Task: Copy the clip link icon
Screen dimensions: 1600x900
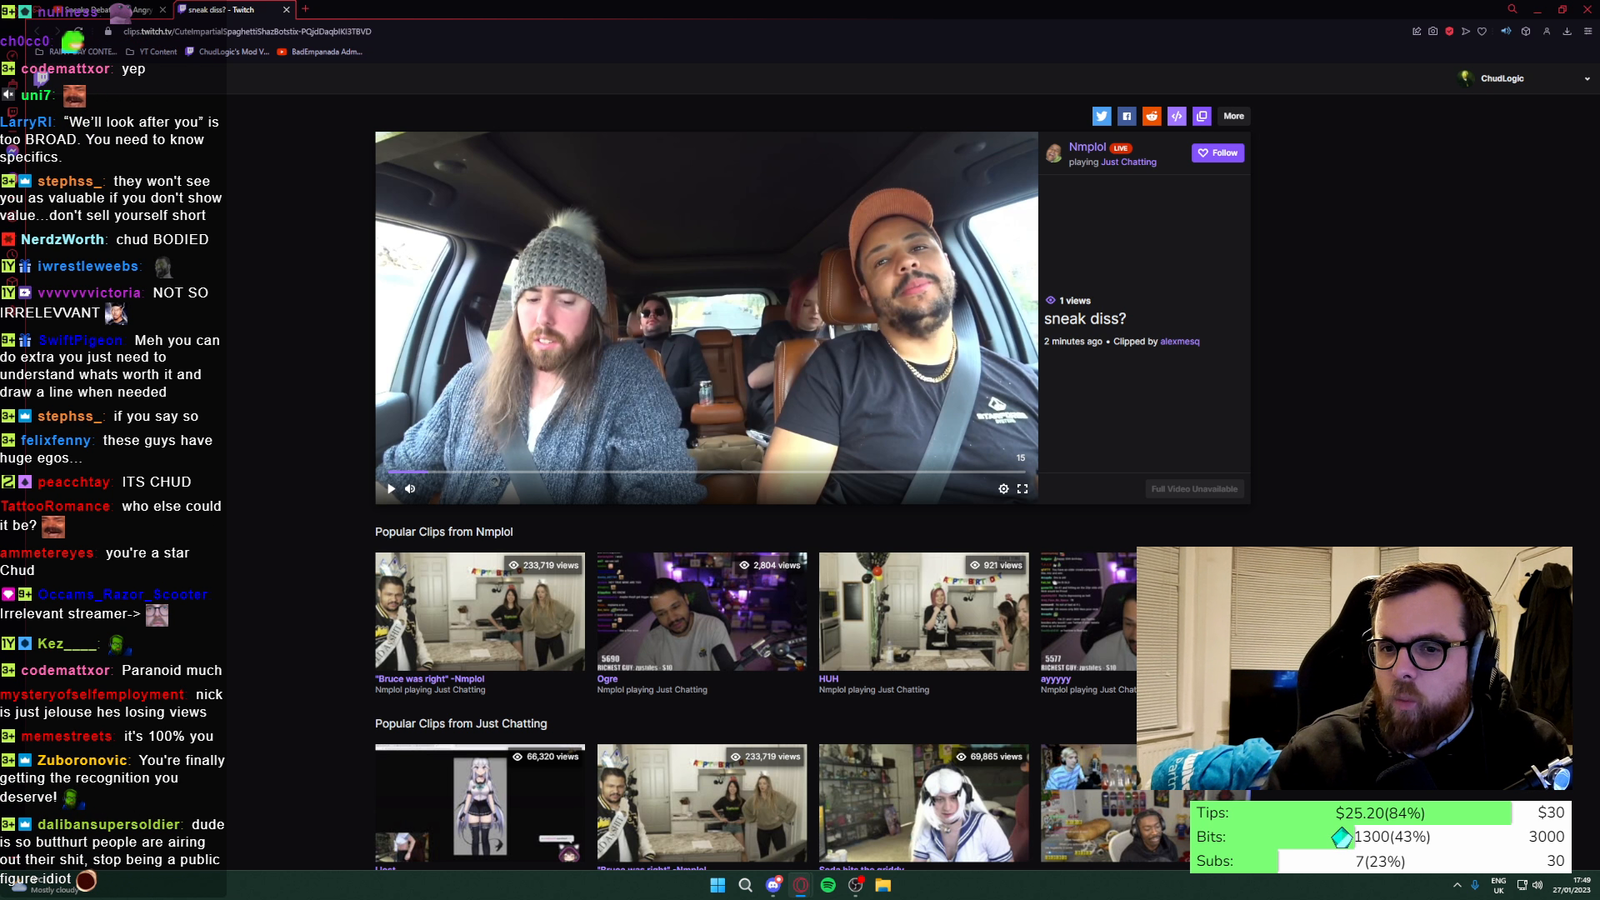Action: 1202,116
